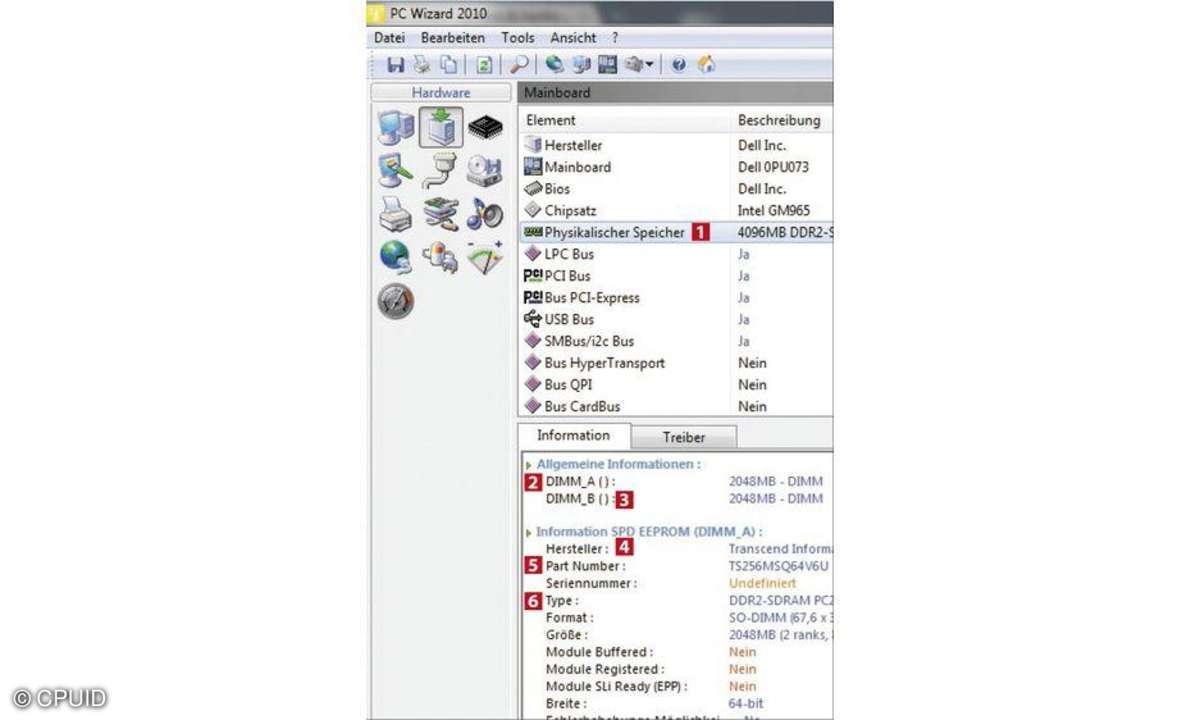
Task: Select the I/O Ports connector icon
Action: coord(441,171)
